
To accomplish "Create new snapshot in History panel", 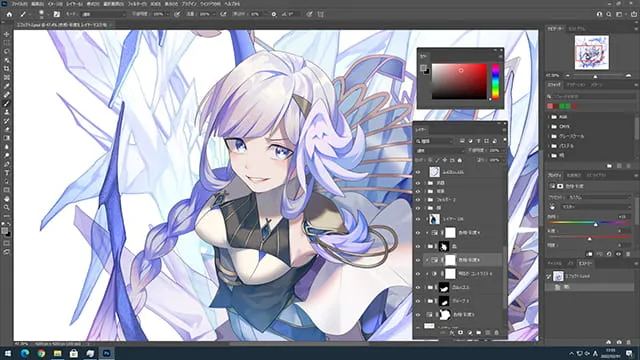I will coord(619,342).
